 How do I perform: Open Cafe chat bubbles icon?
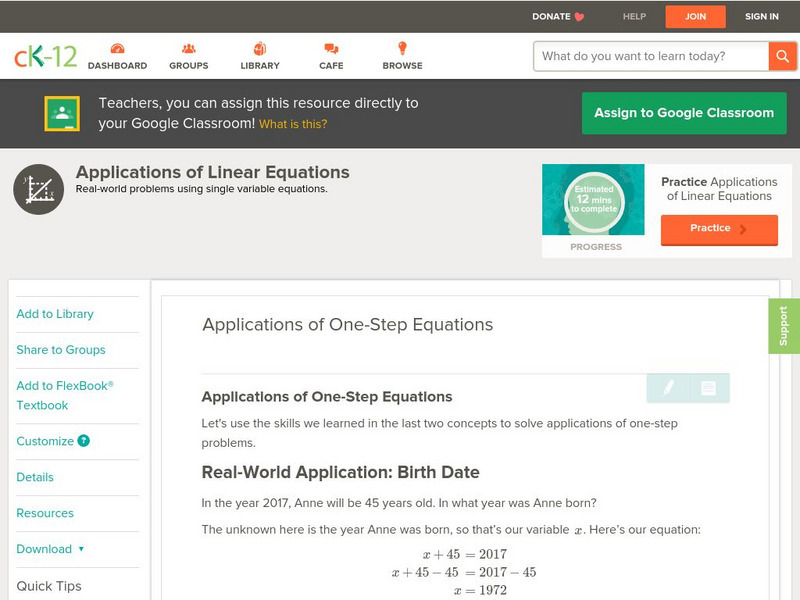(x=331, y=49)
